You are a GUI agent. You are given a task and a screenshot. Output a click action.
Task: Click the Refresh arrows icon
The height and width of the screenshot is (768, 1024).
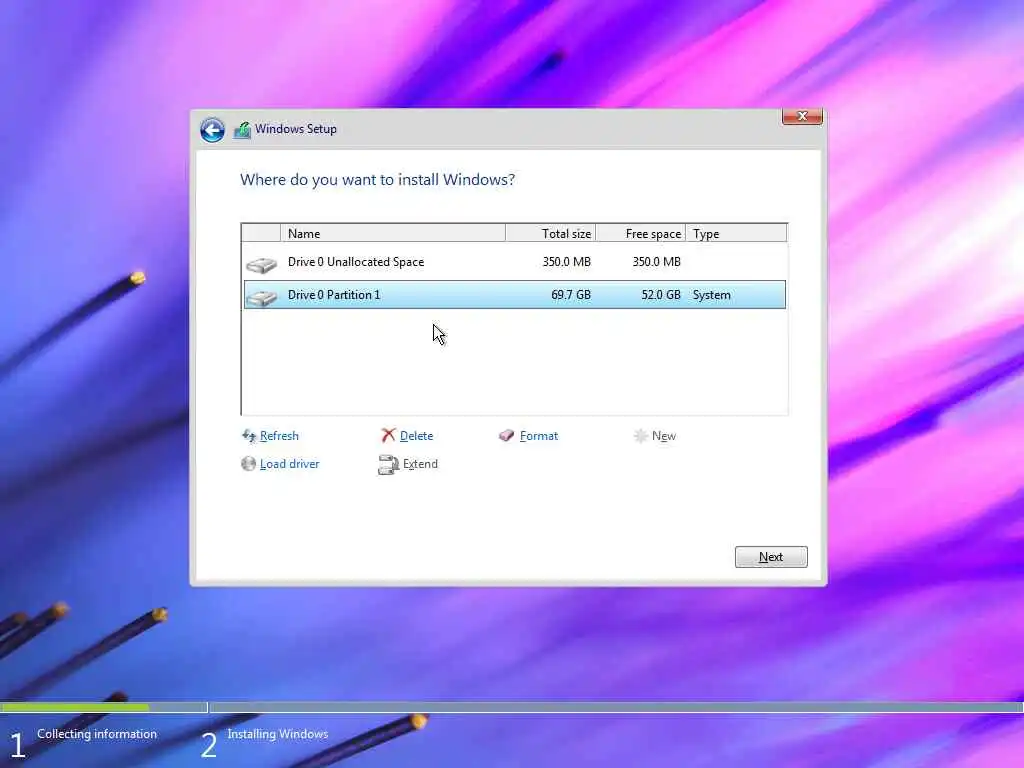click(249, 436)
